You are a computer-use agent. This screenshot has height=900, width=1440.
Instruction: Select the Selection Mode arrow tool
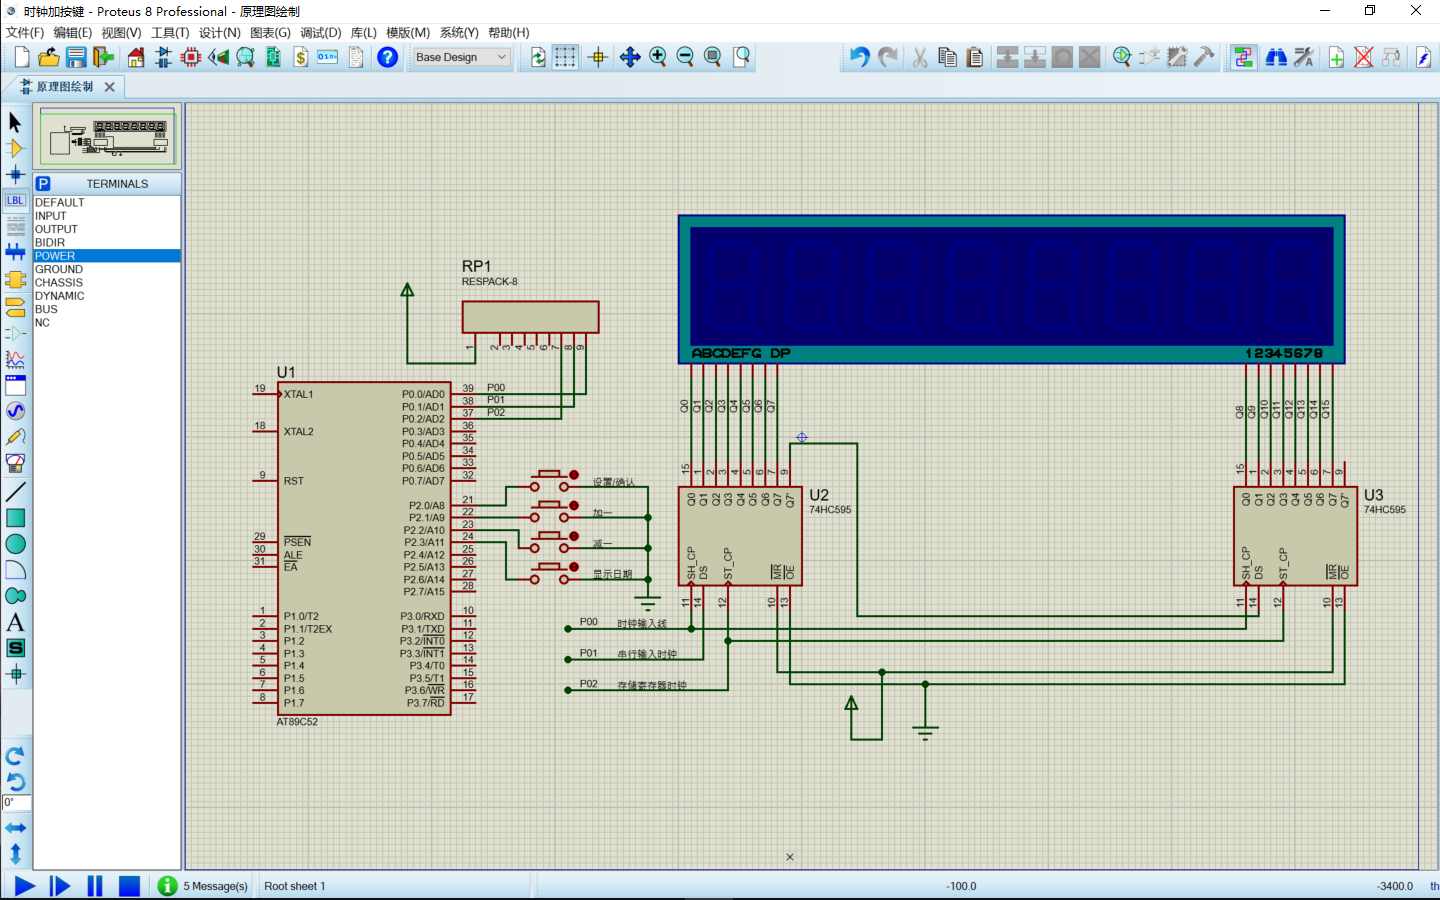15,122
